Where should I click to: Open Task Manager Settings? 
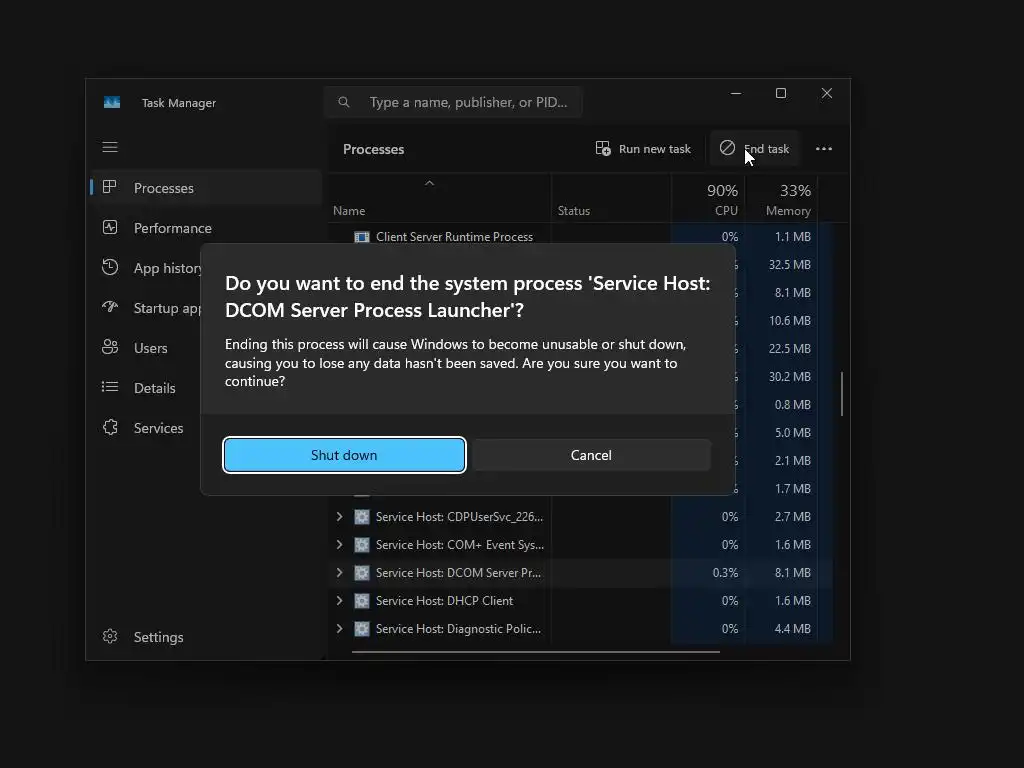(206, 637)
